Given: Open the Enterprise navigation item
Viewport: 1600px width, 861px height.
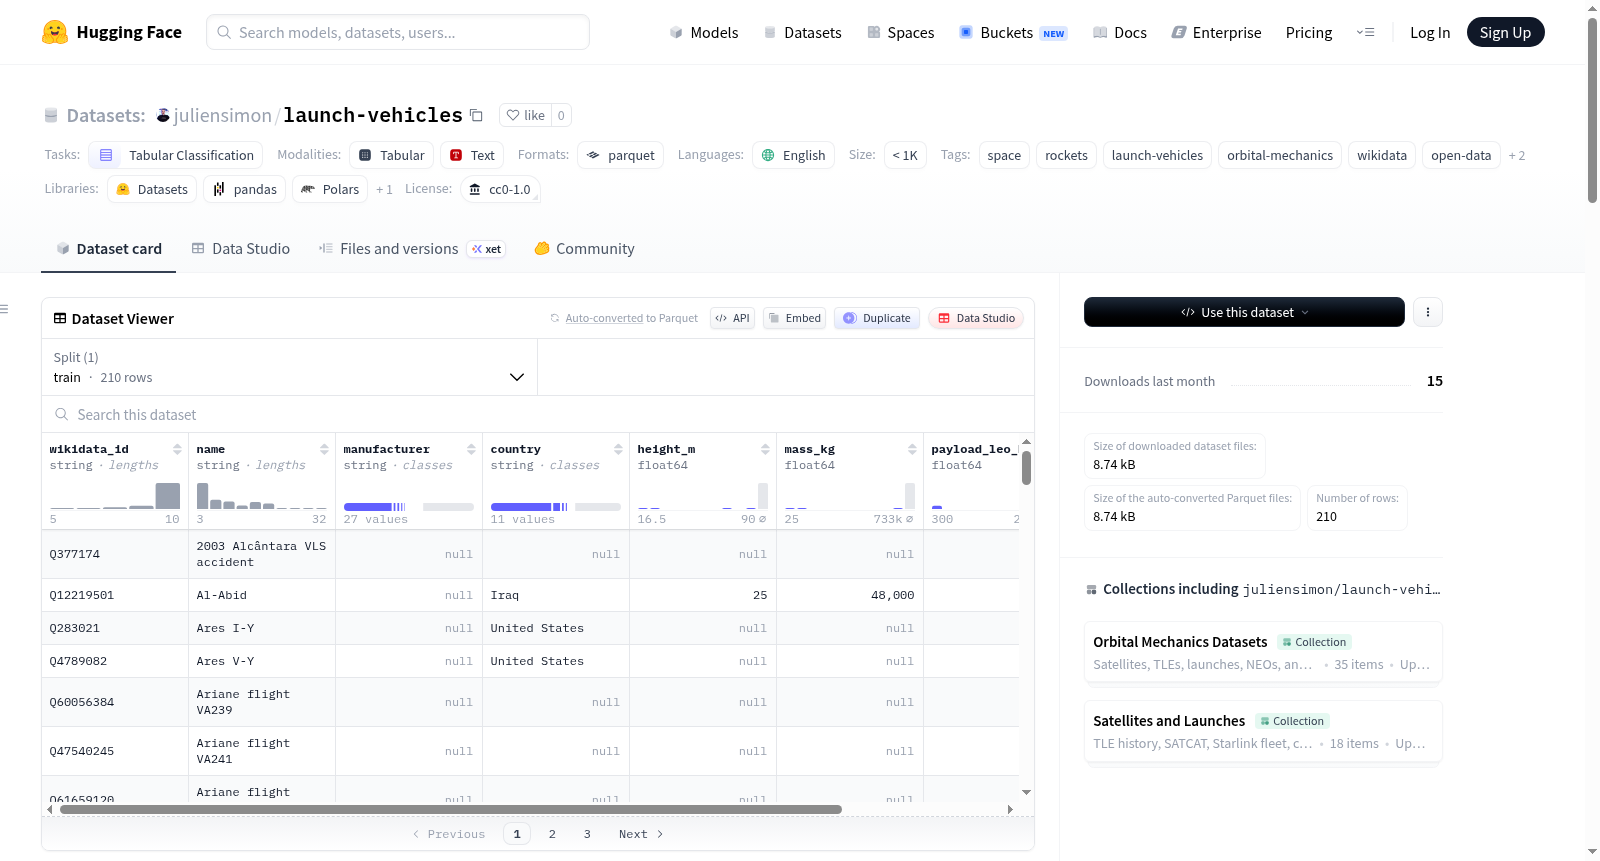Looking at the screenshot, I should (1216, 32).
